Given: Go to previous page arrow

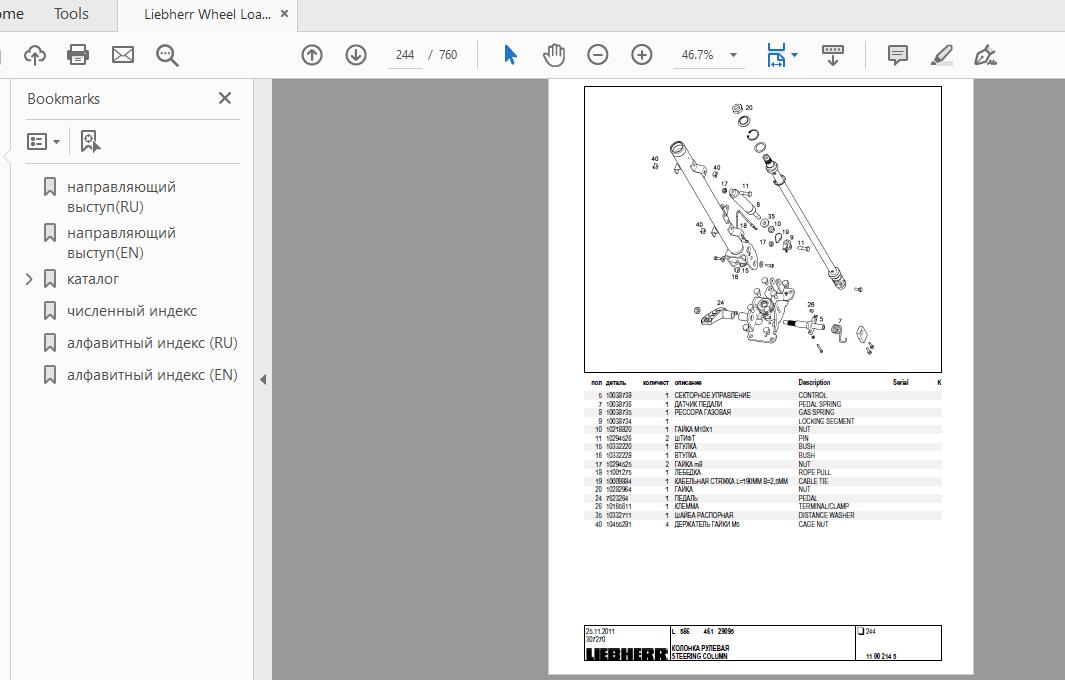Looking at the screenshot, I should coord(312,55).
